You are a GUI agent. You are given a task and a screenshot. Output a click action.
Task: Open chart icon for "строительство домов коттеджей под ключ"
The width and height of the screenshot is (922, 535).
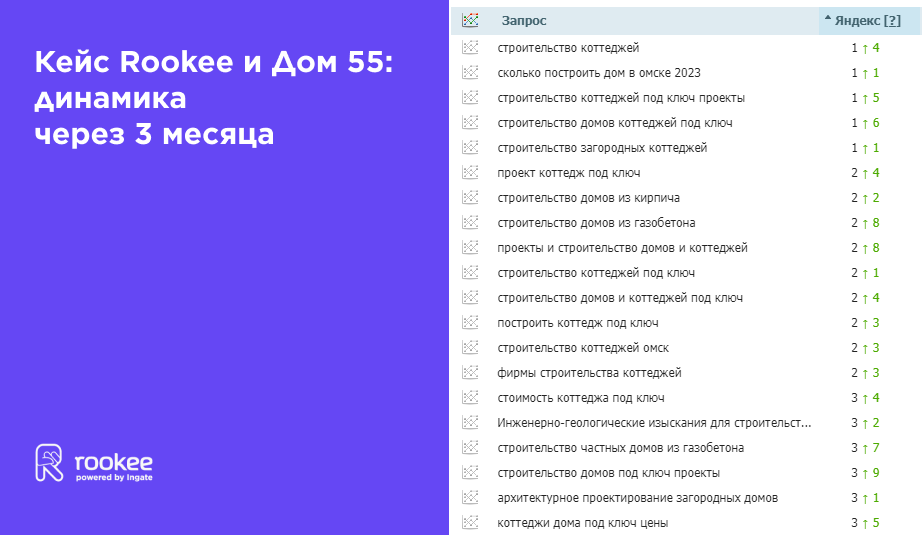tap(470, 123)
